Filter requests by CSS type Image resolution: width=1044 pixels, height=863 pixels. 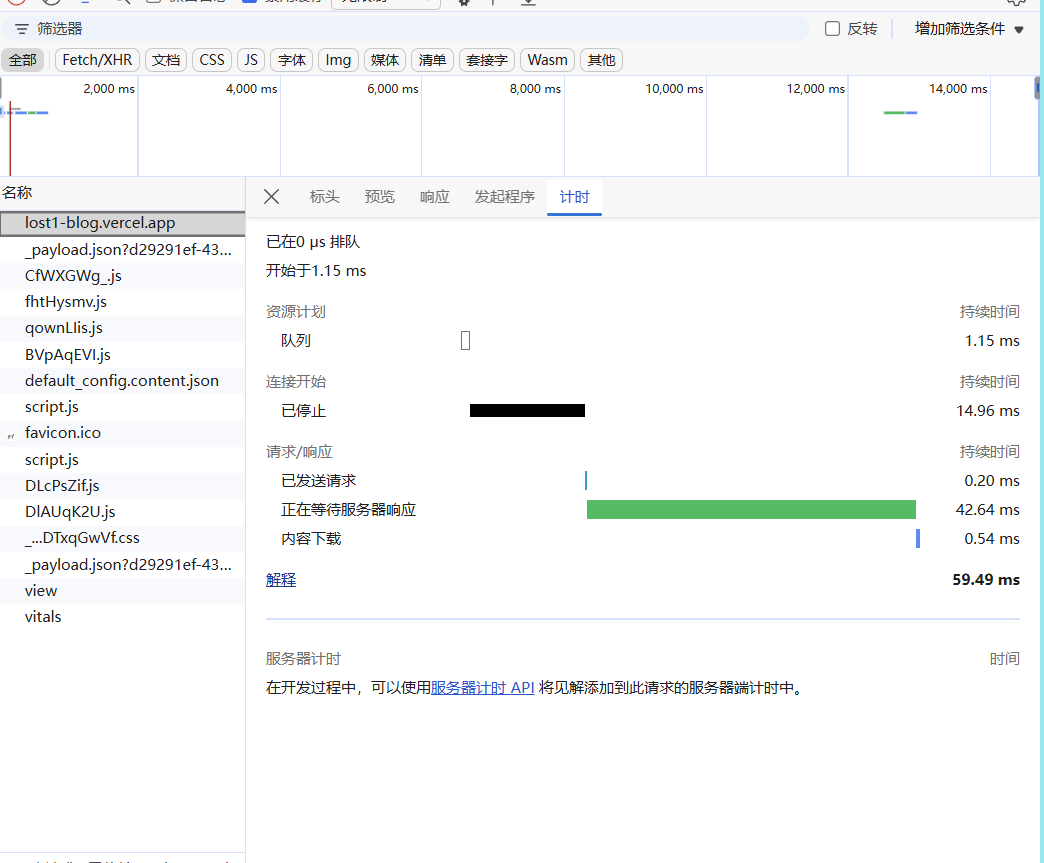click(x=212, y=60)
